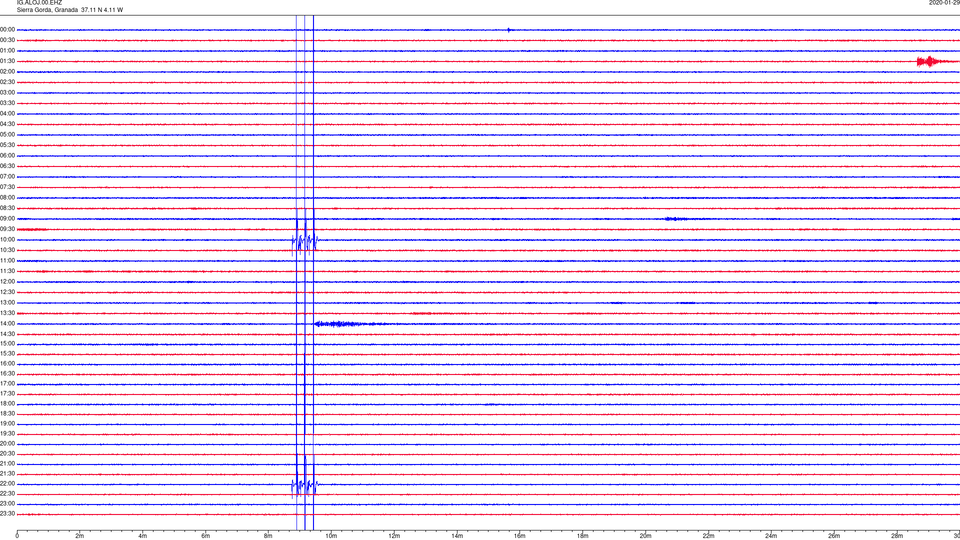Click the 18m tick label on the time axis
960x540 pixels.
[582, 536]
